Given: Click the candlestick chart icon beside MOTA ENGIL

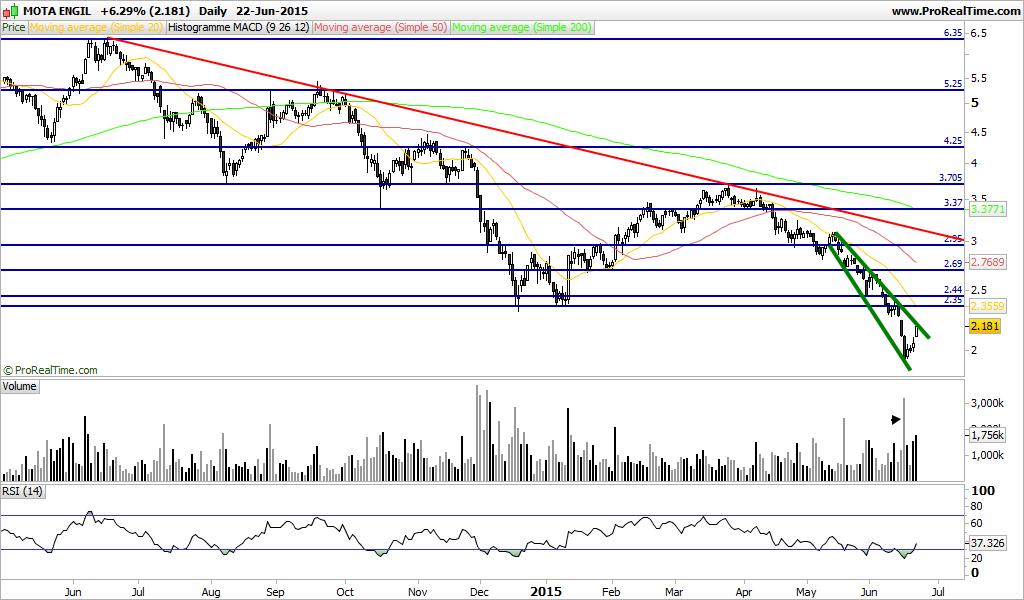Looking at the screenshot, I should [x=11, y=11].
